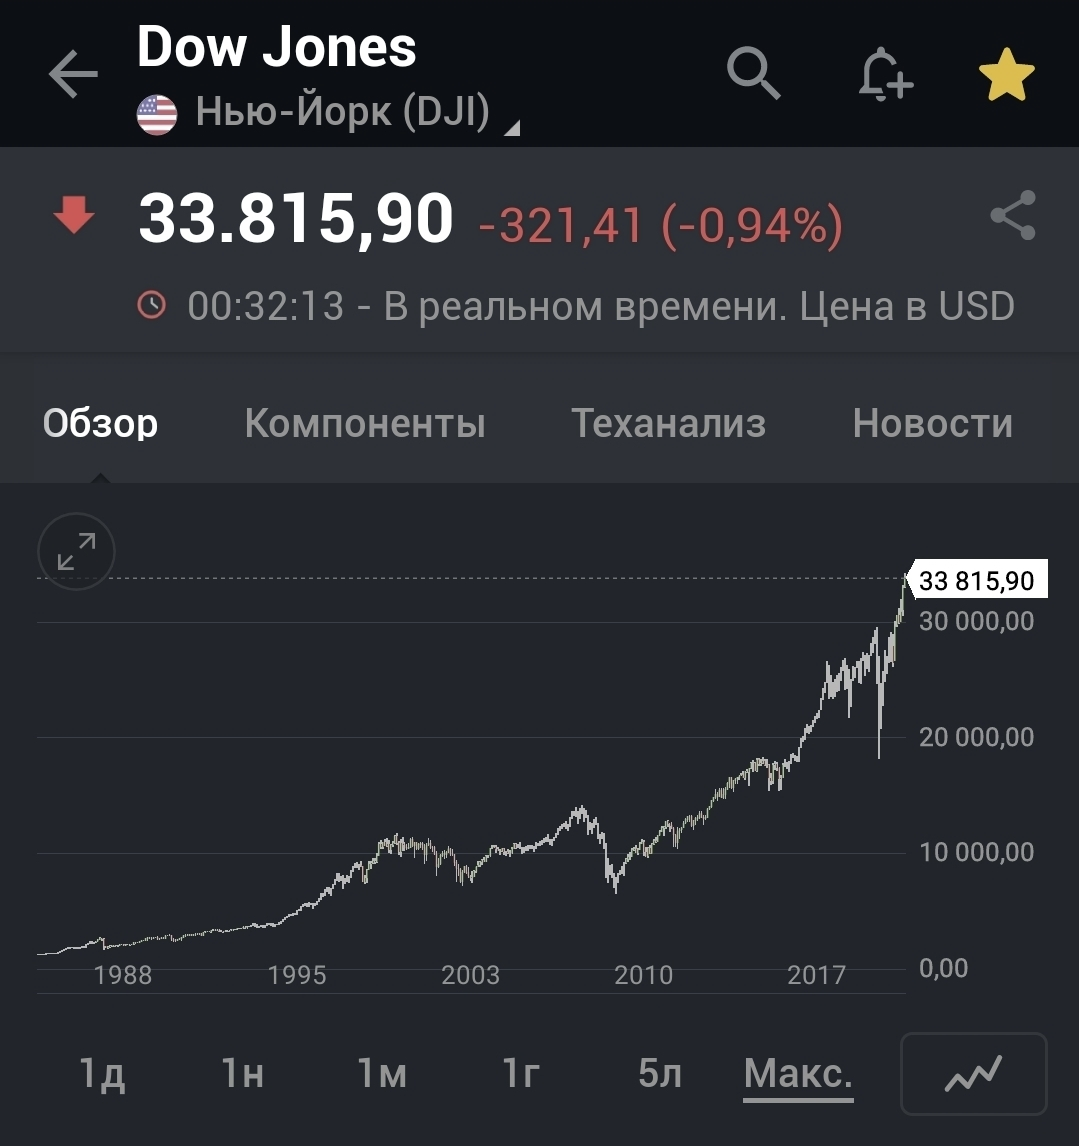Tap the US flag icon
1079x1146 pixels.
coord(157,114)
